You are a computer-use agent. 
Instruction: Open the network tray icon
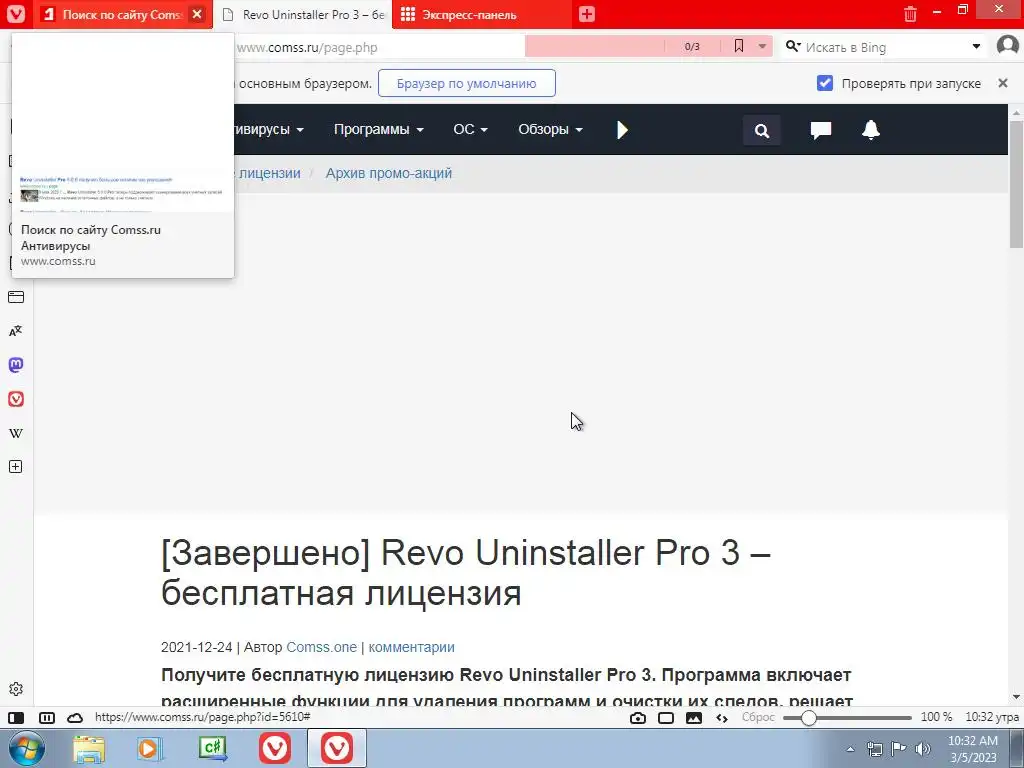click(x=874, y=749)
